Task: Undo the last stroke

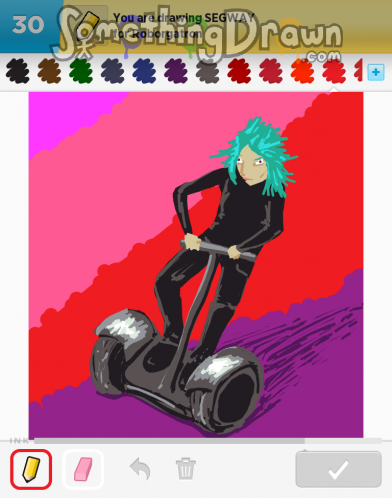Action: pyautogui.click(x=140, y=469)
